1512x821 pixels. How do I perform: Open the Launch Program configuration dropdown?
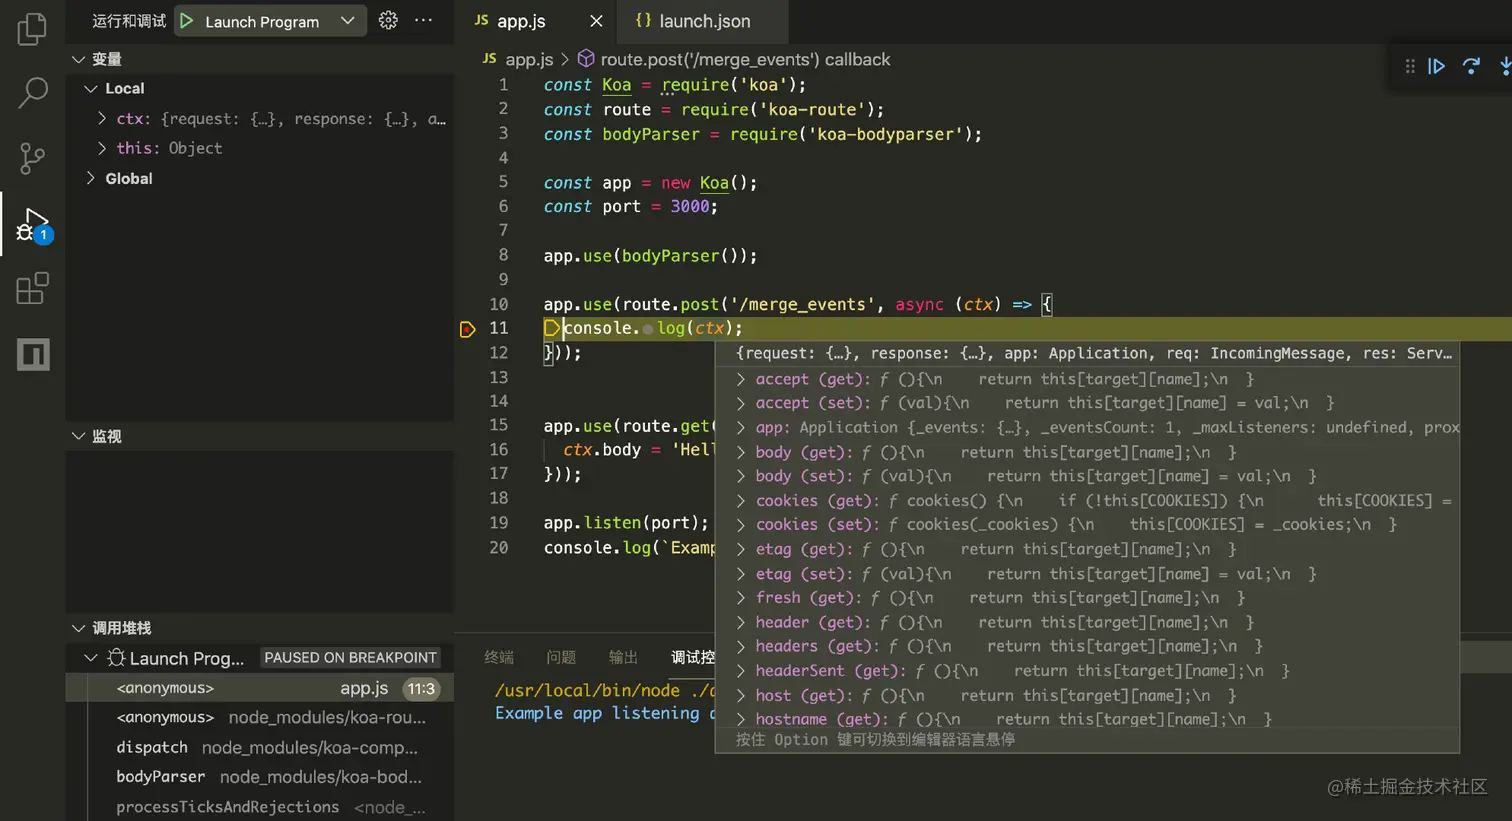click(347, 21)
